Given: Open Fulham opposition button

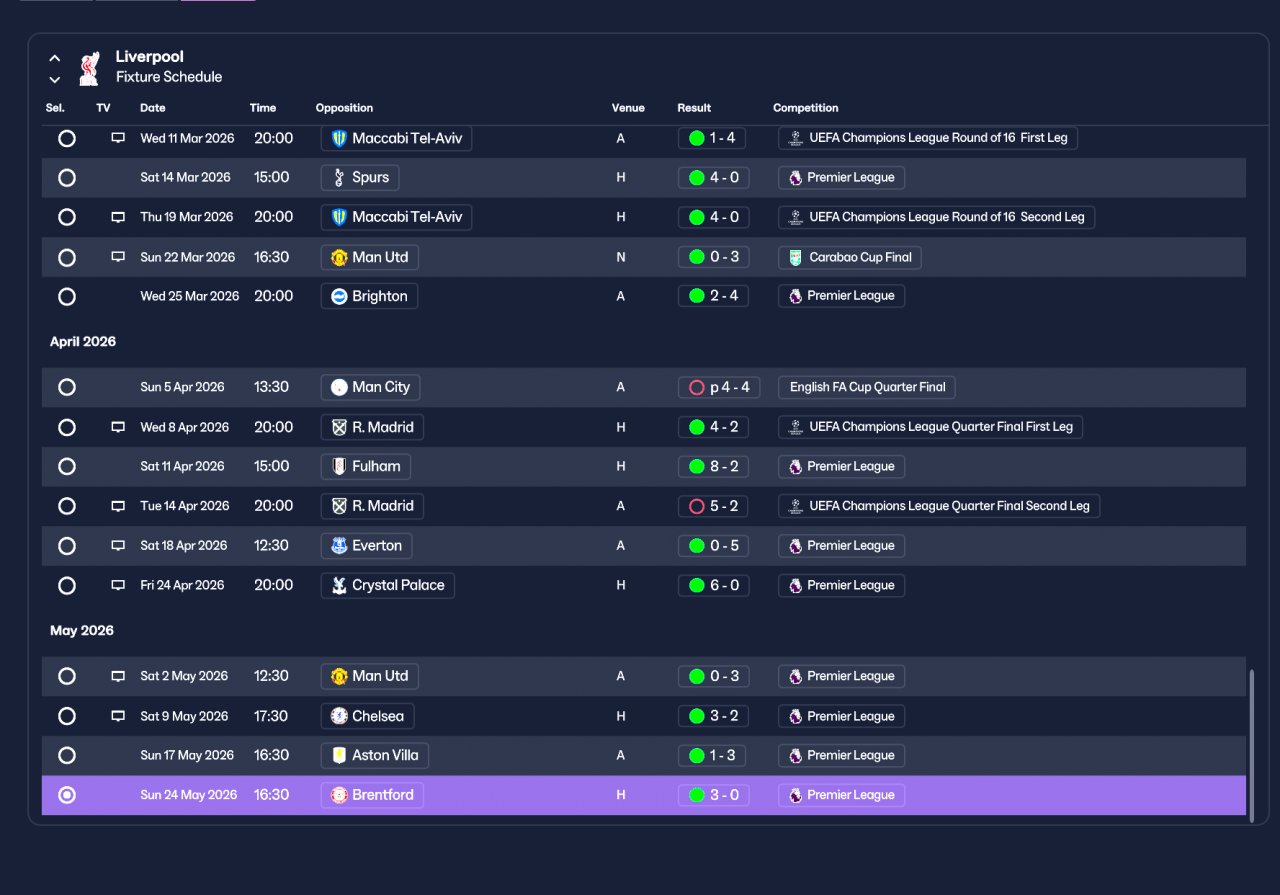Looking at the screenshot, I should click(x=366, y=466).
